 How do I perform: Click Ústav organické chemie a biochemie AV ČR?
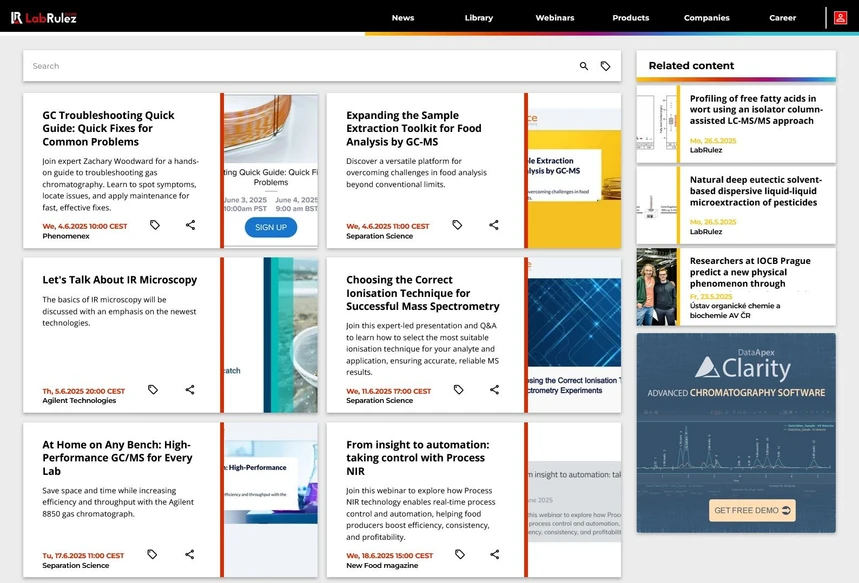click(x=735, y=311)
